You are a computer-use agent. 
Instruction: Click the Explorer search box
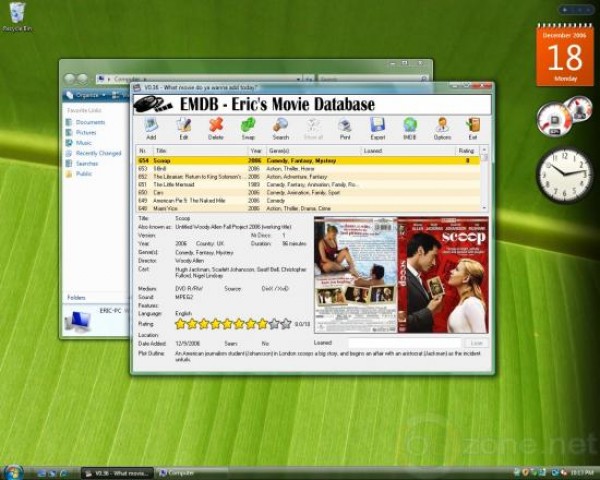click(x=373, y=79)
